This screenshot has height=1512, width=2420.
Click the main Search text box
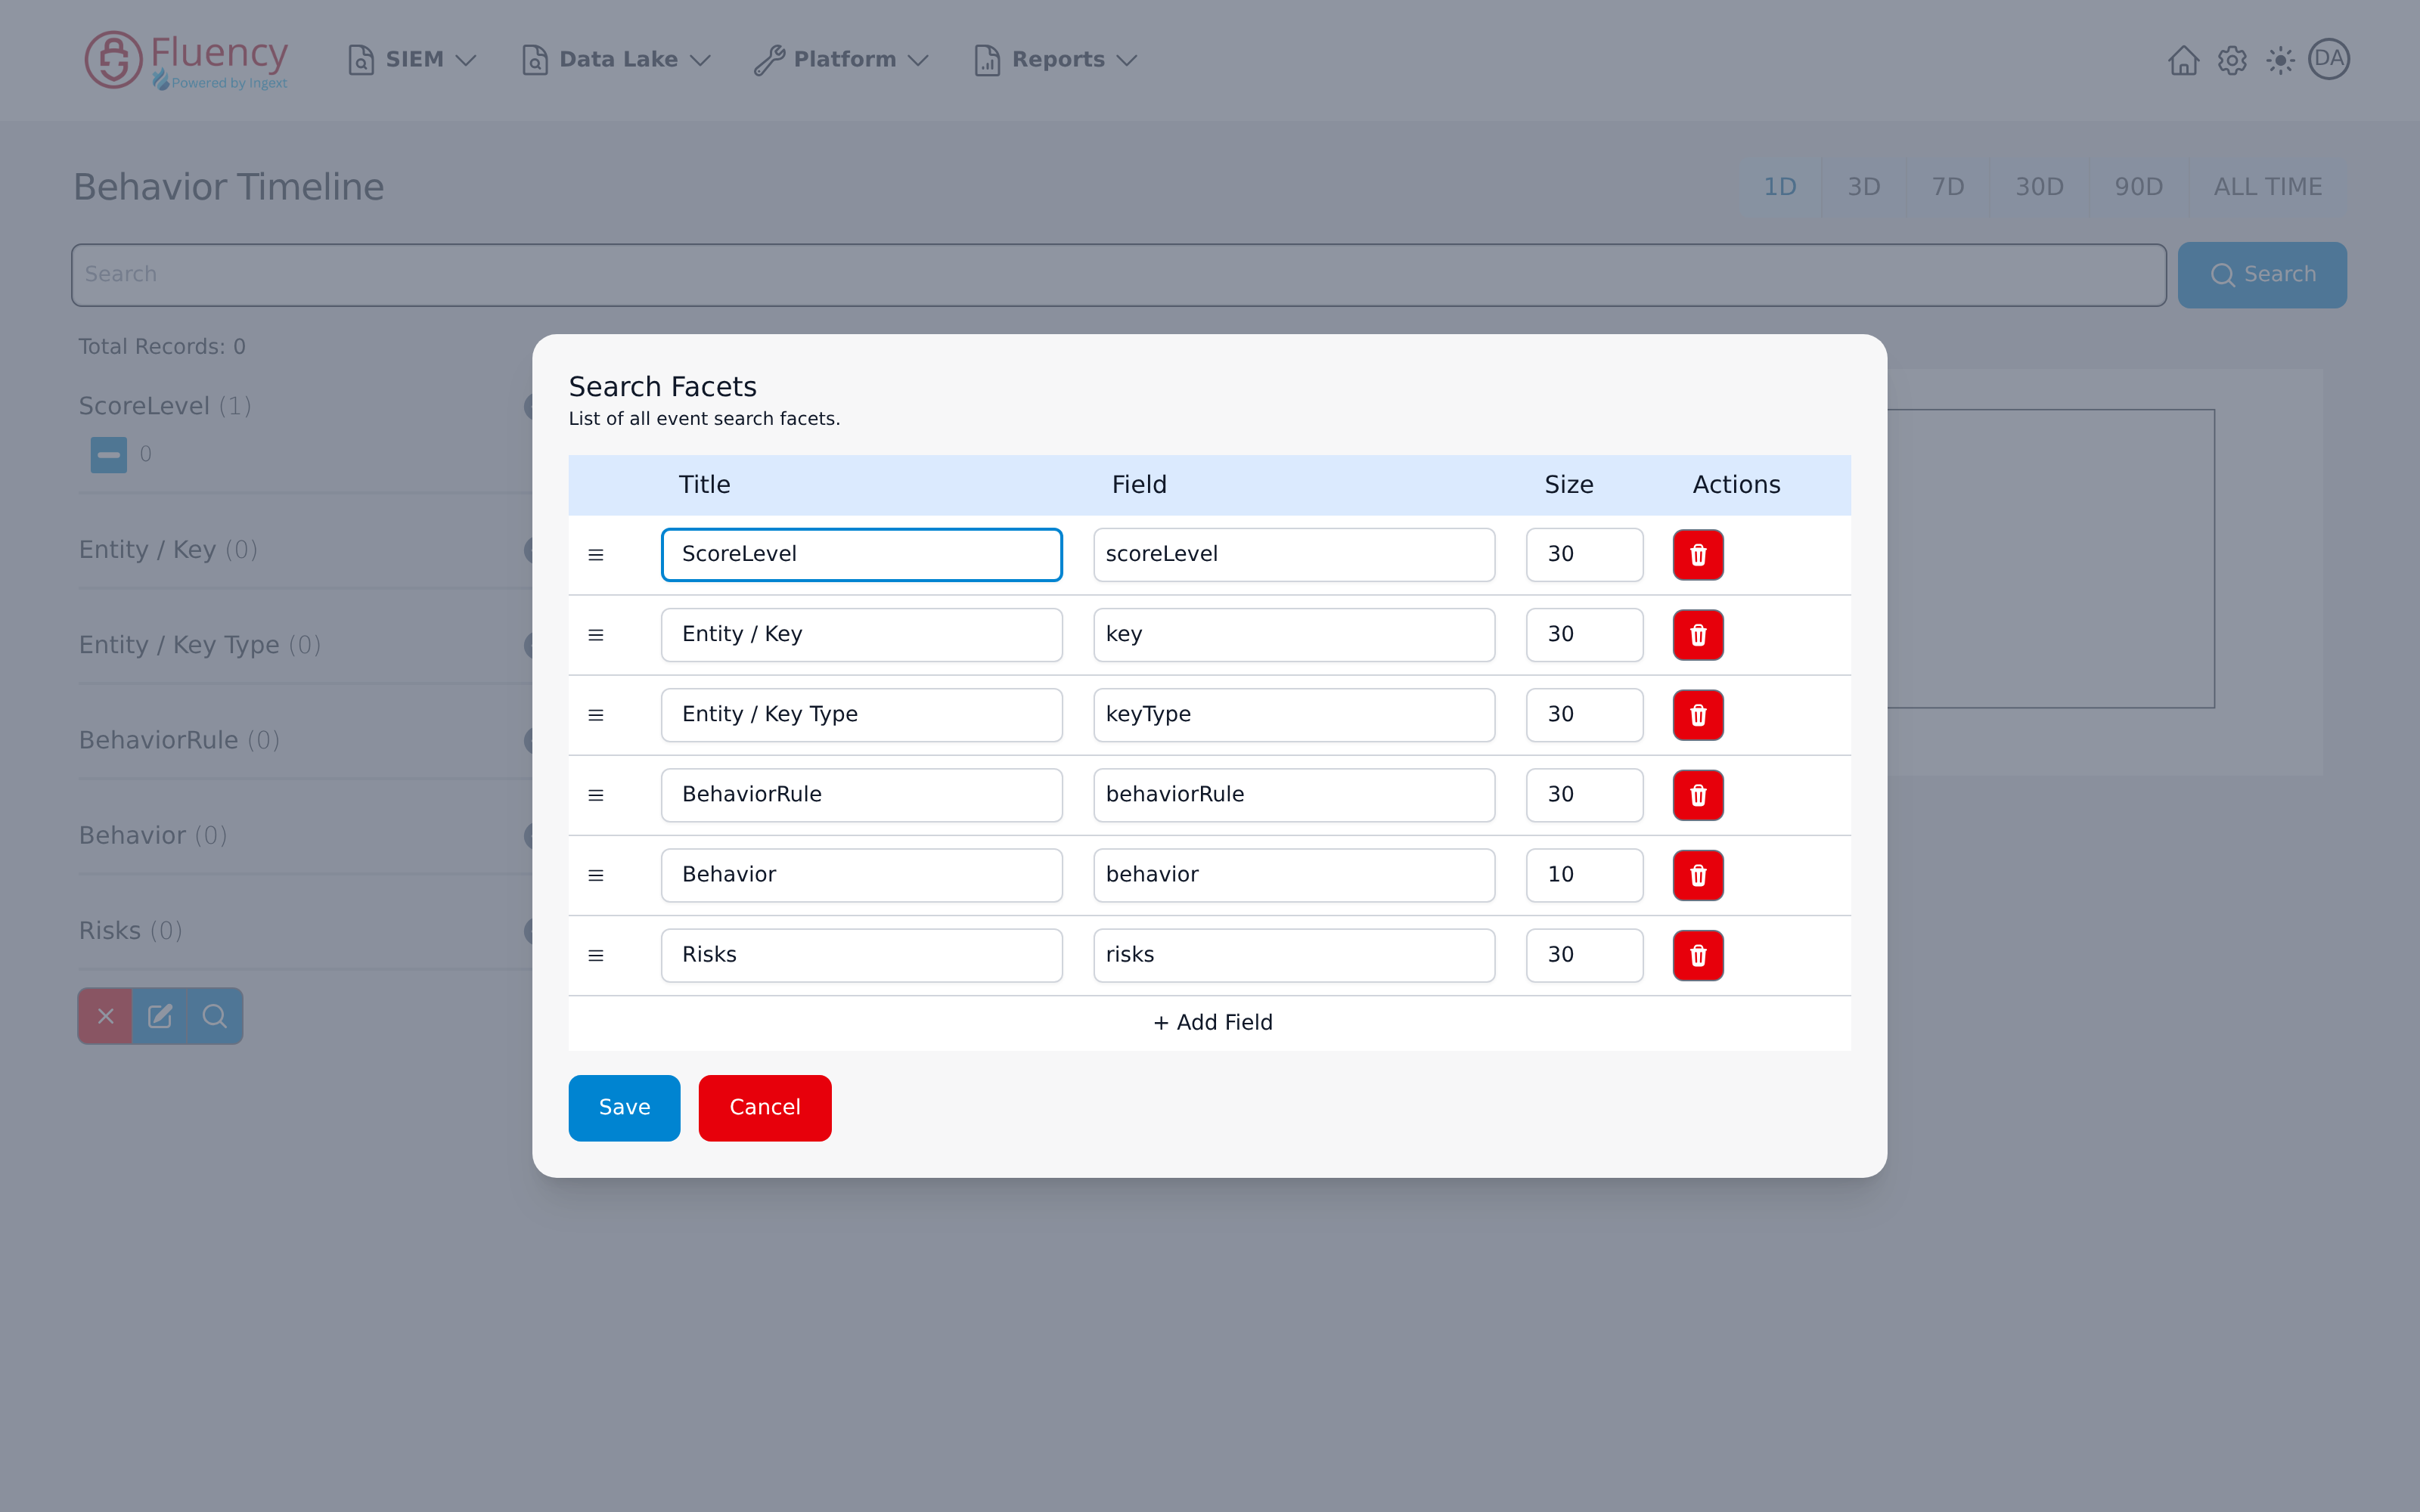pyautogui.click(x=1118, y=275)
